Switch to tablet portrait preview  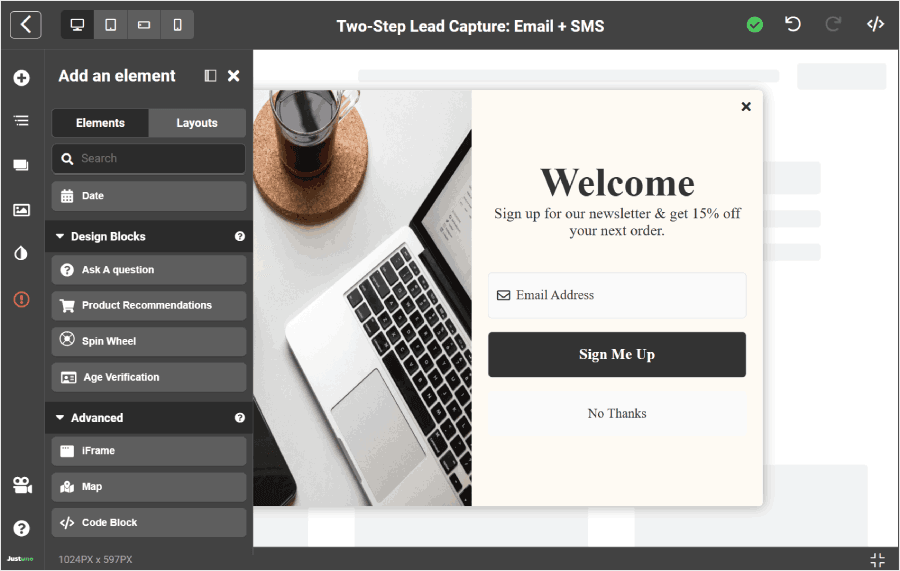click(x=111, y=25)
